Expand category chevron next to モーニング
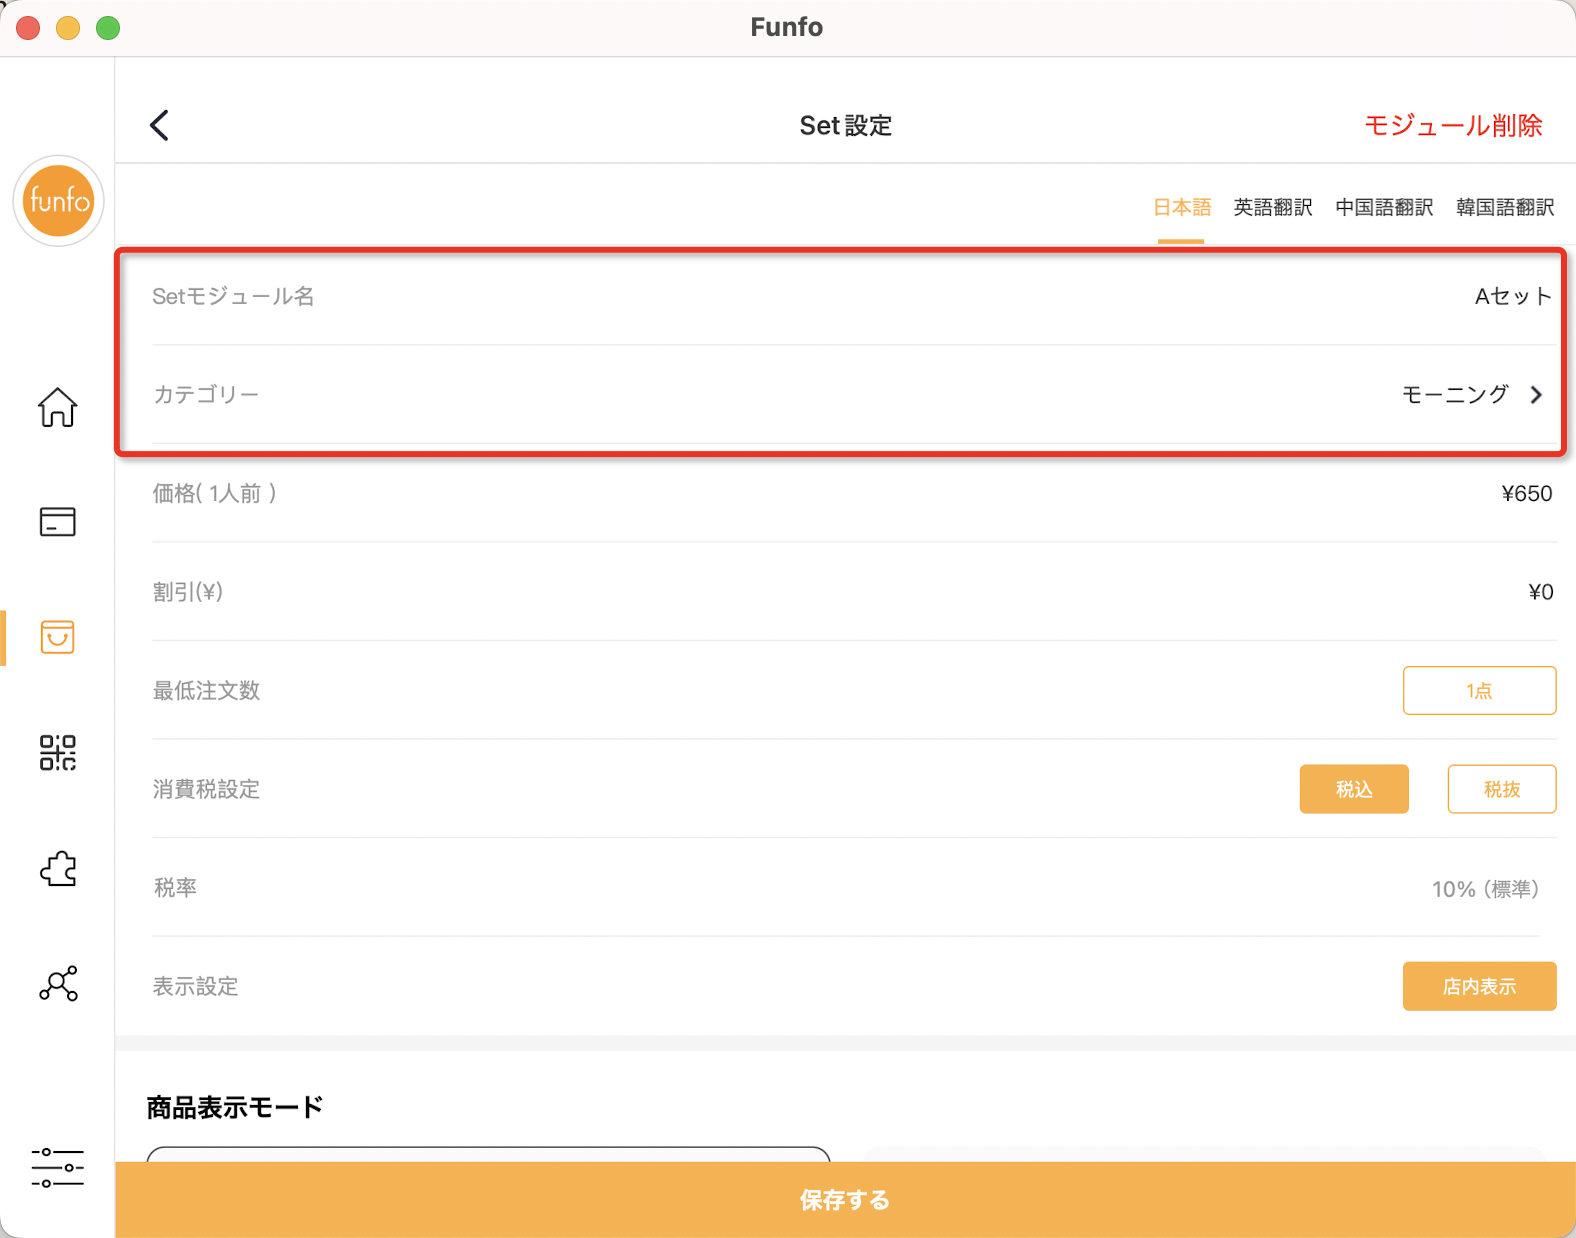 [x=1537, y=395]
